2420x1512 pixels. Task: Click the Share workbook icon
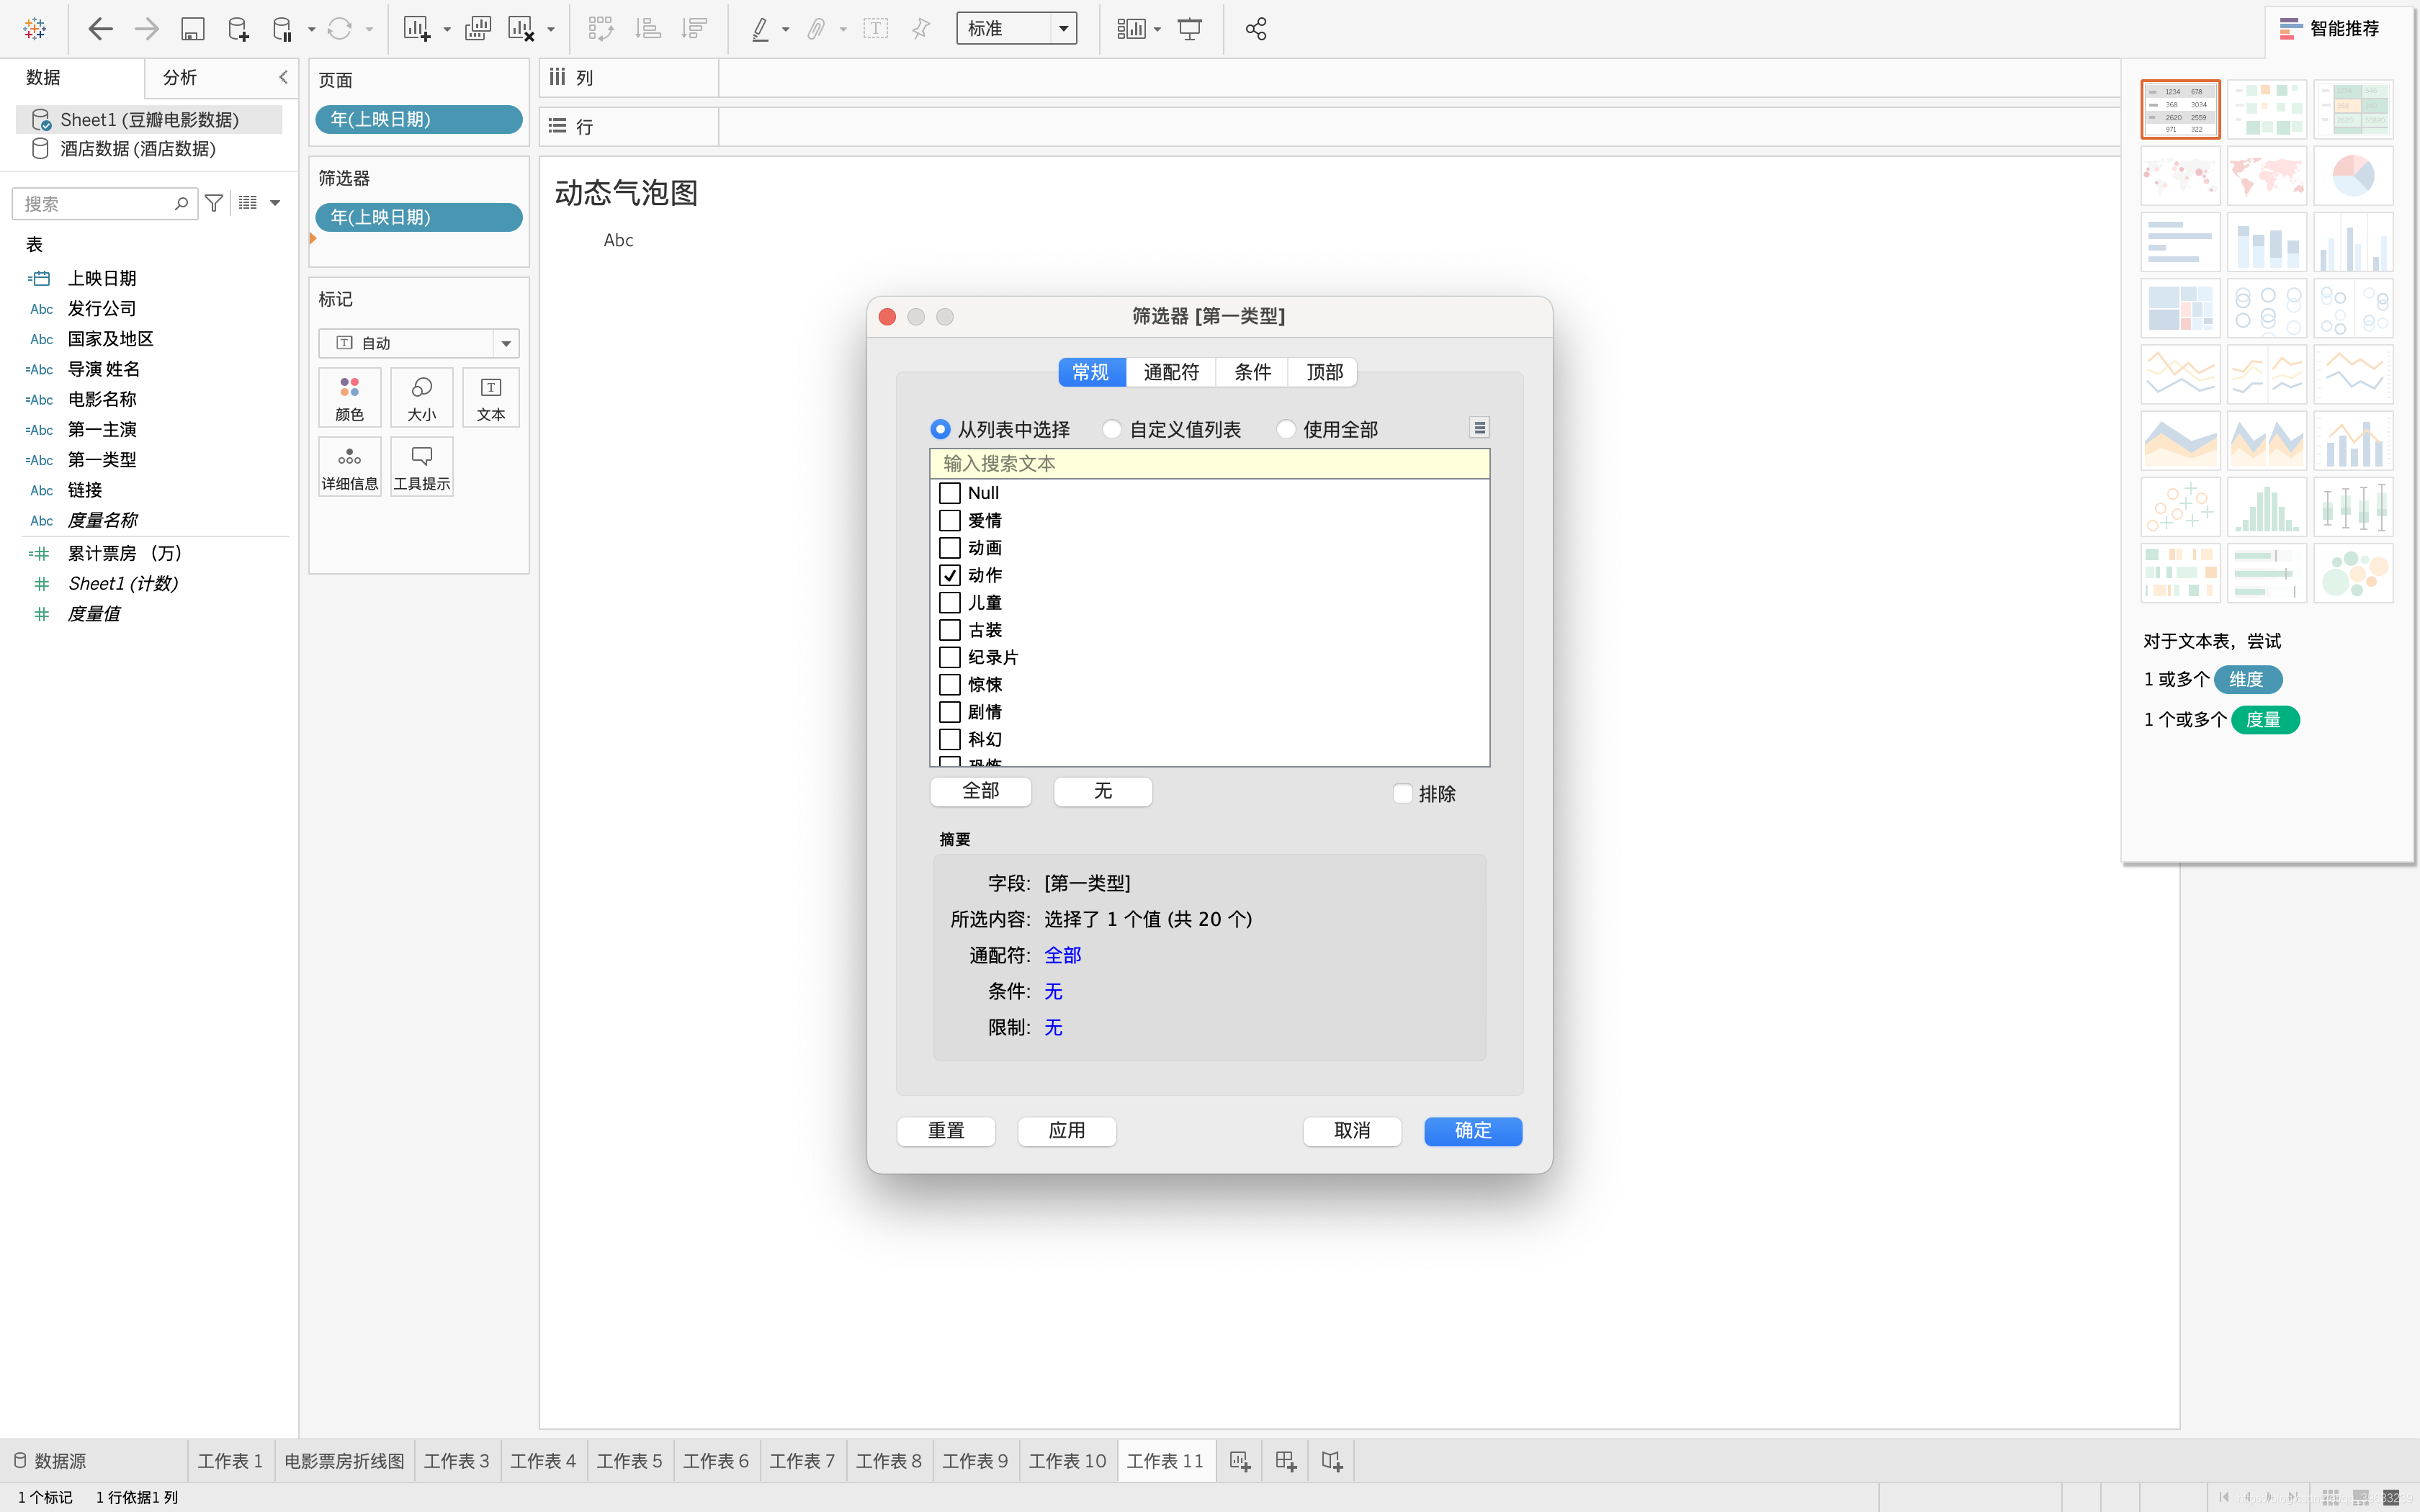pyautogui.click(x=1256, y=29)
